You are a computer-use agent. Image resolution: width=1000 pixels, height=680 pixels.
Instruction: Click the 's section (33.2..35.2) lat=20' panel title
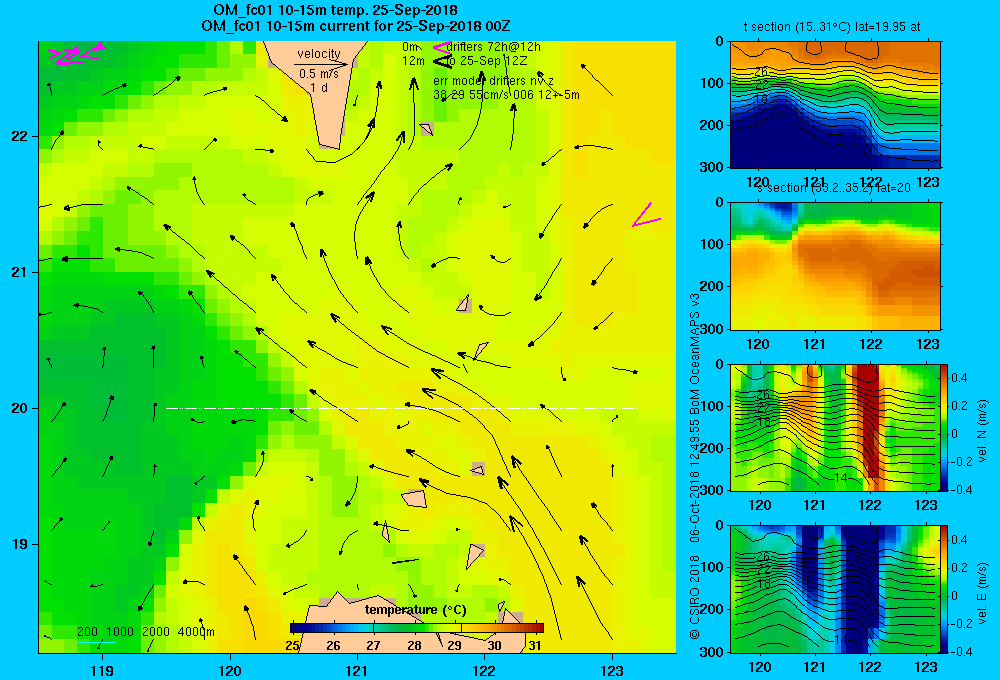point(834,188)
